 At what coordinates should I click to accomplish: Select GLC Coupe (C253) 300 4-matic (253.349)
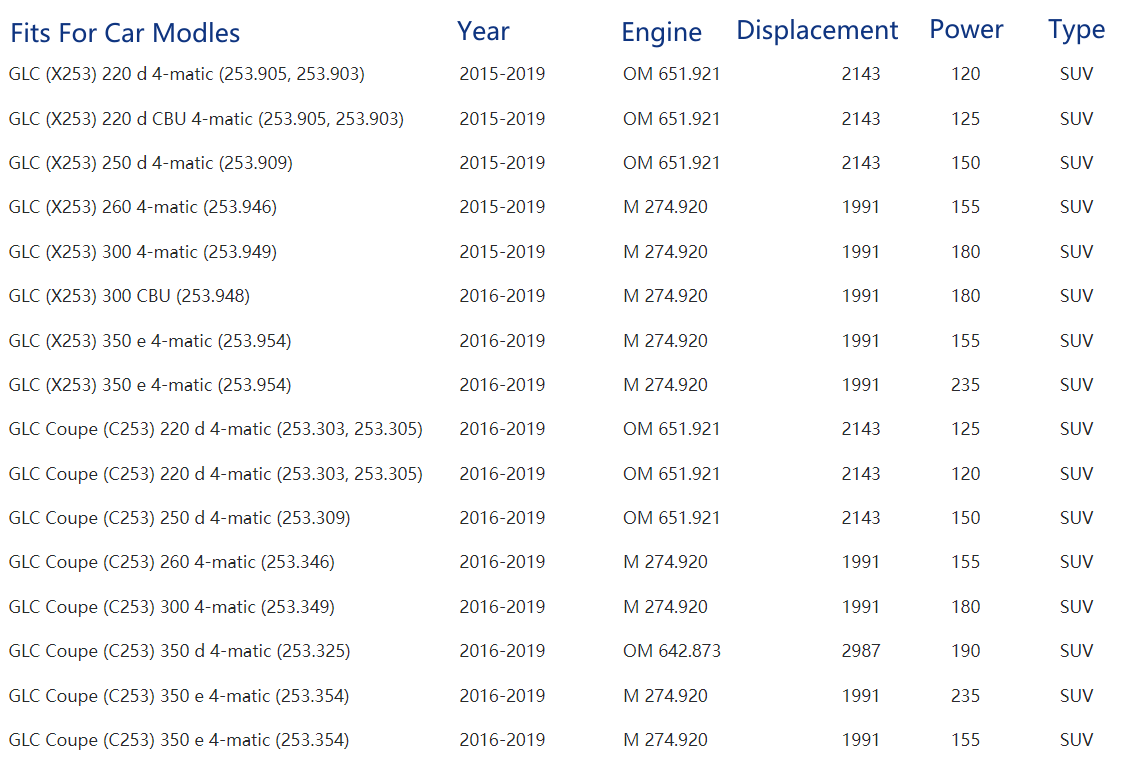coord(171,607)
